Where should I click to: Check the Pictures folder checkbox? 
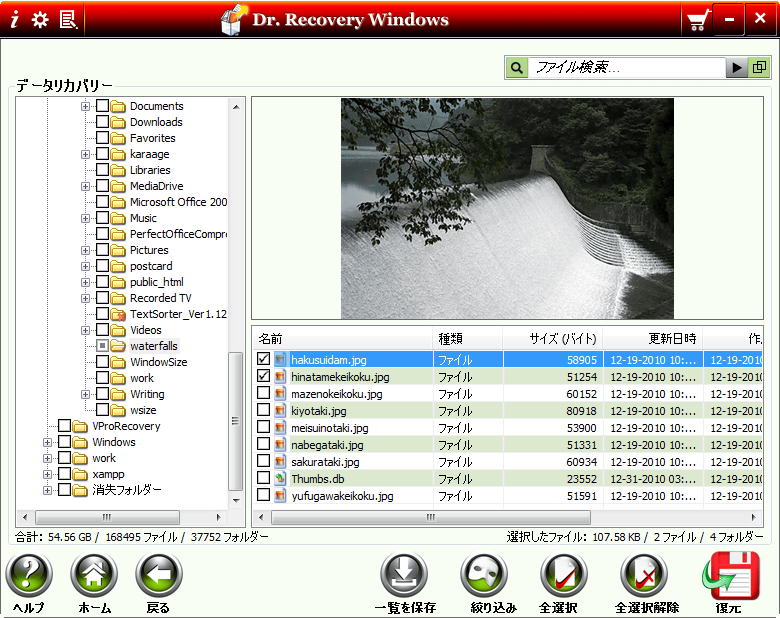pyautogui.click(x=102, y=249)
